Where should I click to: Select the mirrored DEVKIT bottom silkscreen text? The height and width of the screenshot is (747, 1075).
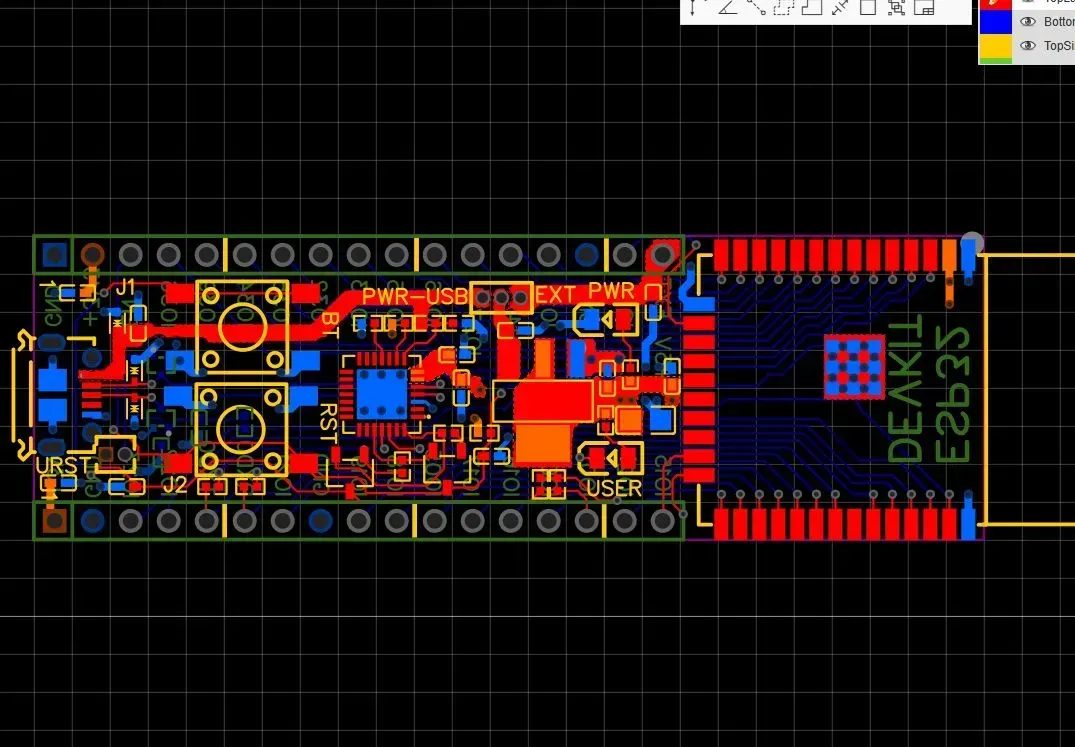906,388
